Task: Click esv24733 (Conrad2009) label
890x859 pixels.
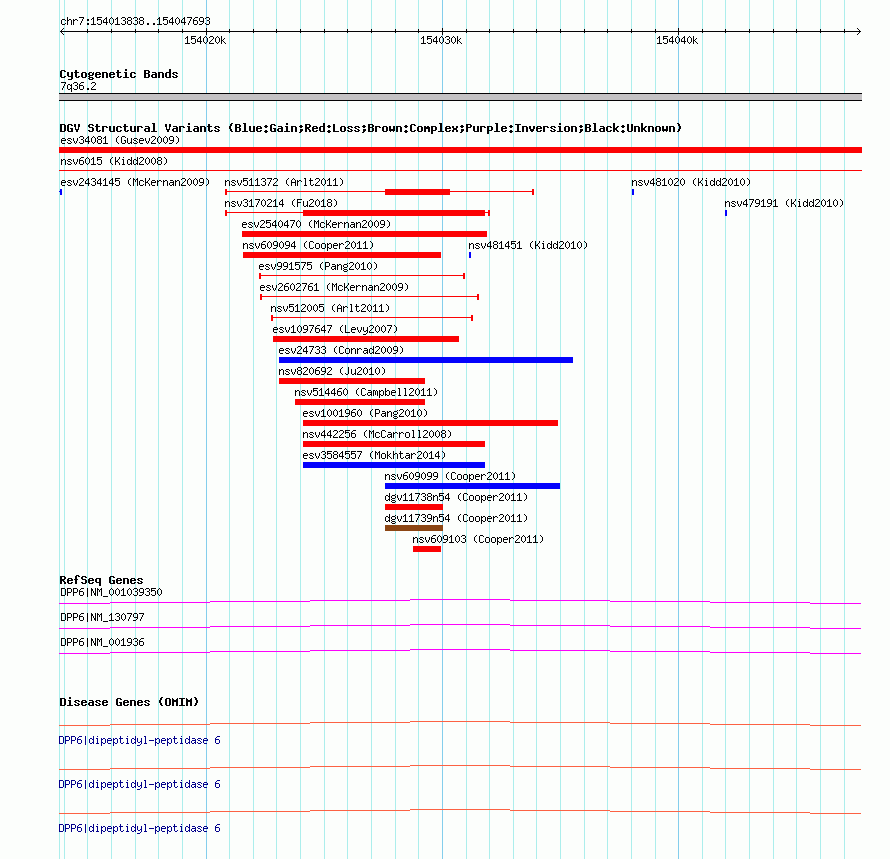Action: coord(341,350)
